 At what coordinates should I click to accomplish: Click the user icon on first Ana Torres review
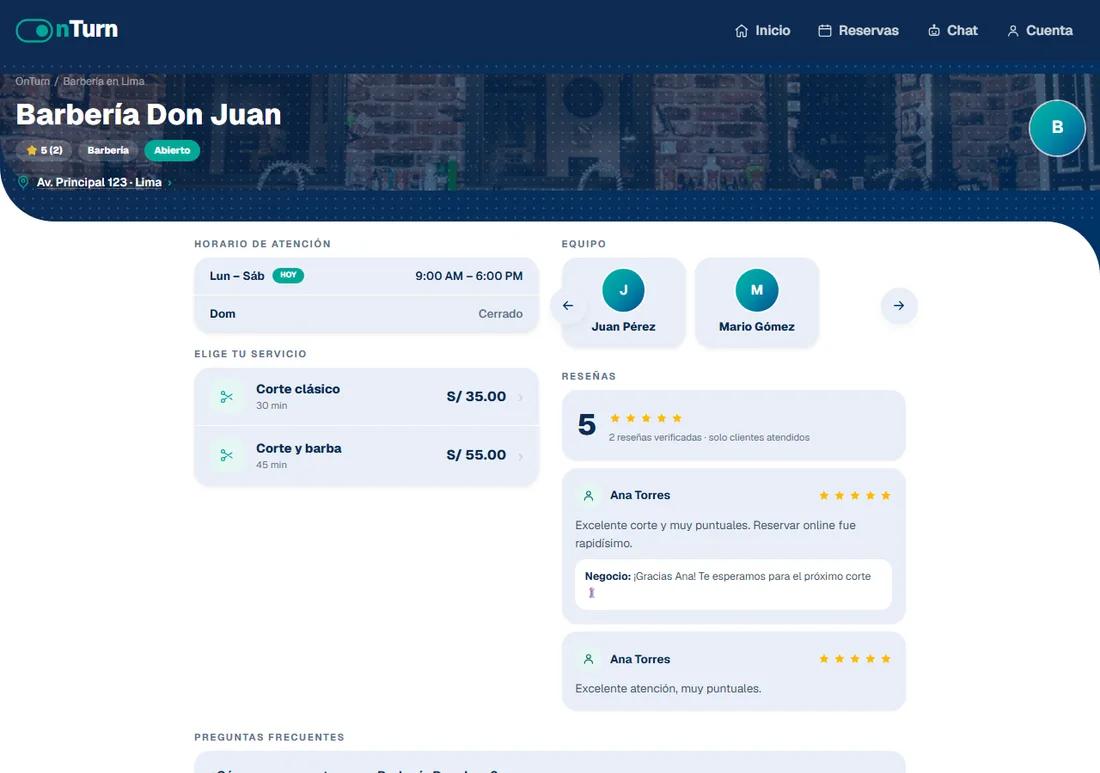[x=589, y=496]
